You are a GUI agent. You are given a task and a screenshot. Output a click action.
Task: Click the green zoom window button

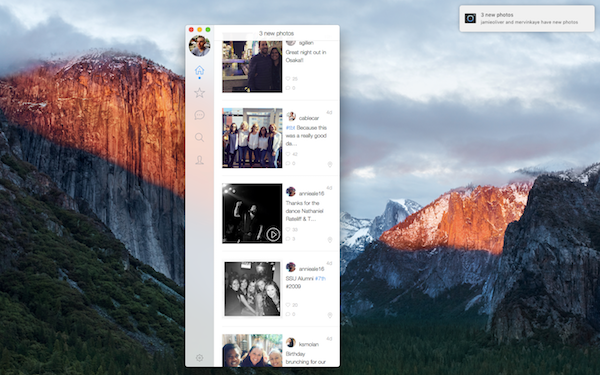[208, 29]
